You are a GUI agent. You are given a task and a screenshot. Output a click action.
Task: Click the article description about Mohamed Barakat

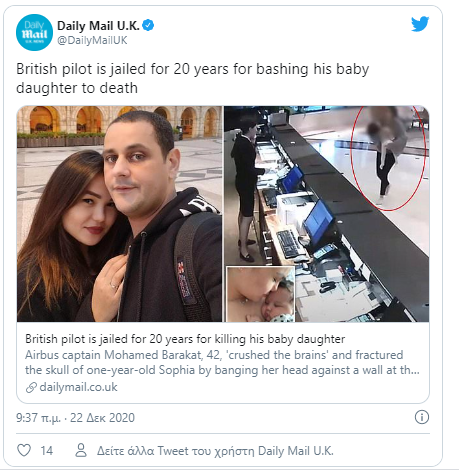coord(222,362)
